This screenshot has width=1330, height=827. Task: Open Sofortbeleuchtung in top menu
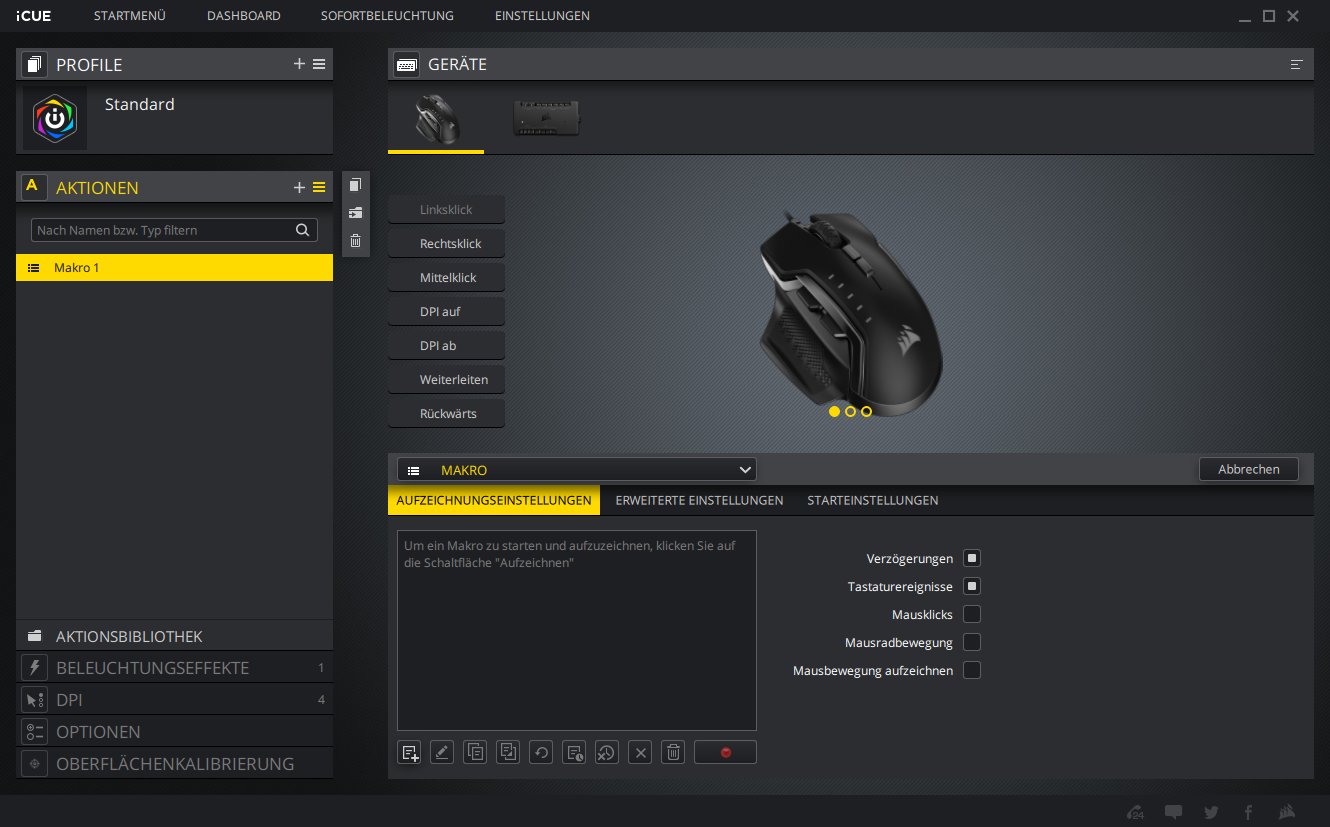click(x=387, y=16)
